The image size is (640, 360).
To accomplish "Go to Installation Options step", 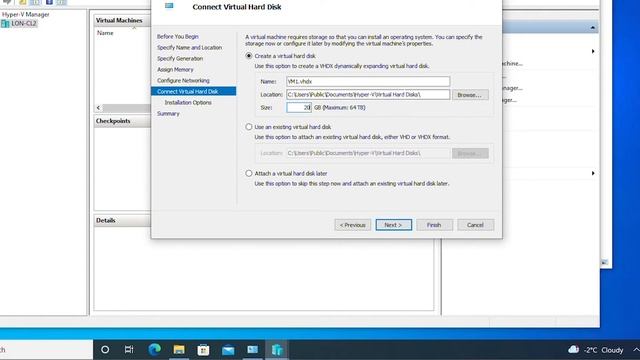I will click(188, 103).
